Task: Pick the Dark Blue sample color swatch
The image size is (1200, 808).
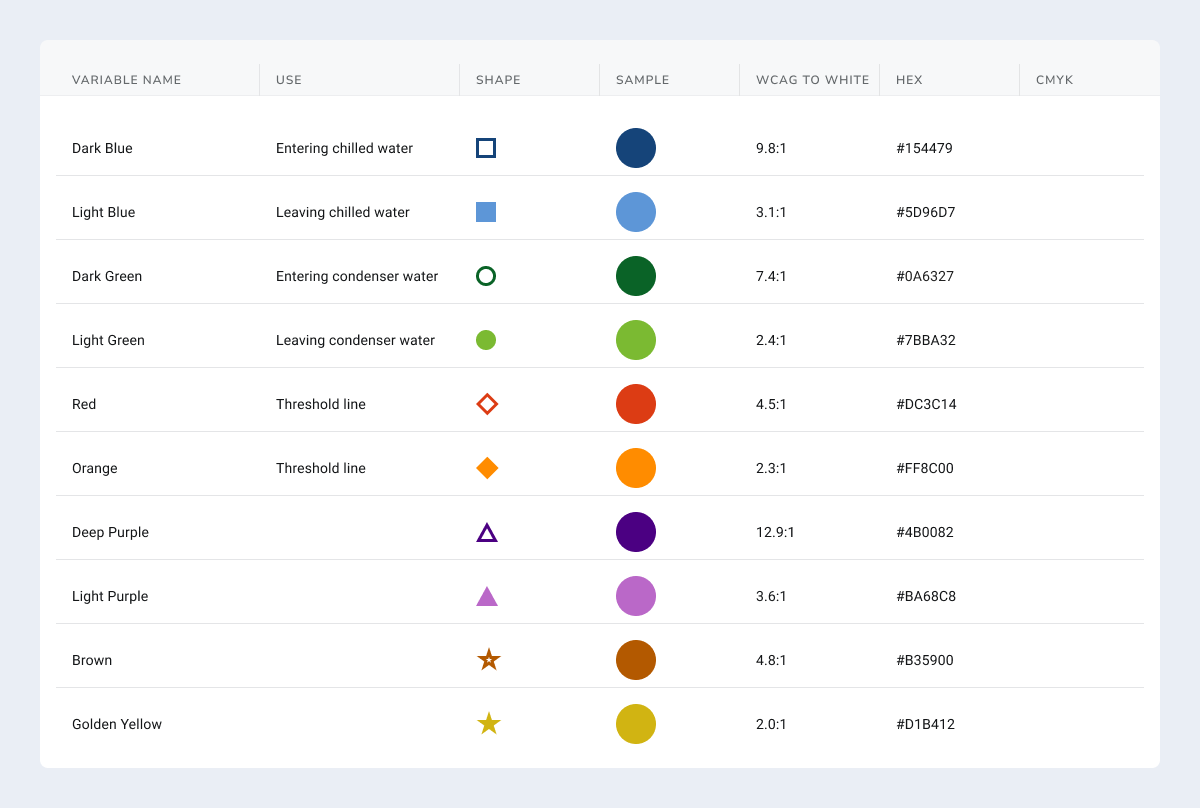Action: tap(636, 148)
